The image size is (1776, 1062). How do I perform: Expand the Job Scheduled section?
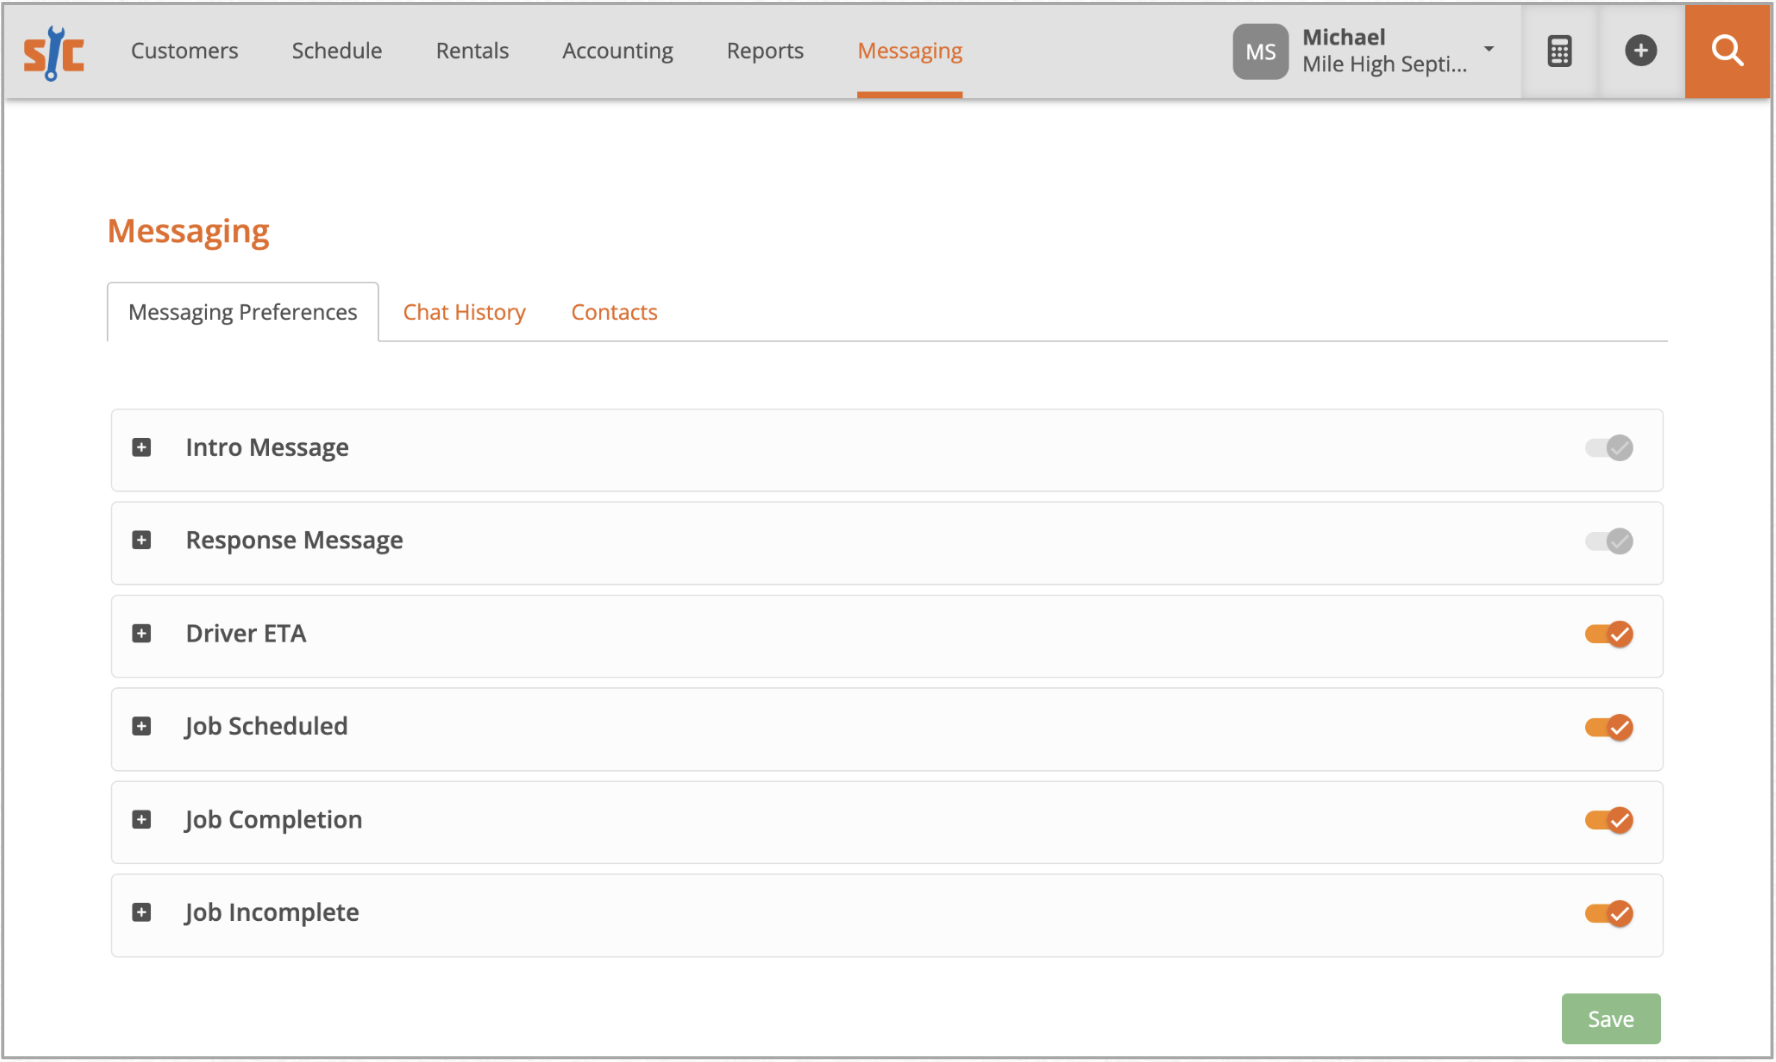point(142,726)
